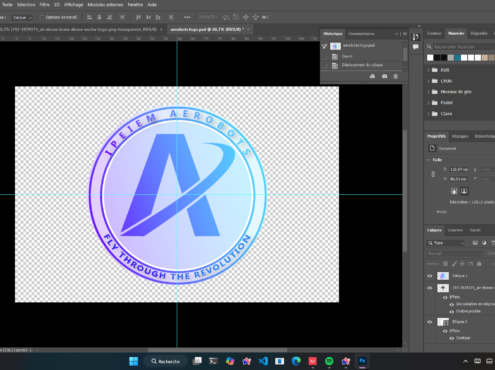
Task: Hide the Calque 1 layer
Action: 430,276
